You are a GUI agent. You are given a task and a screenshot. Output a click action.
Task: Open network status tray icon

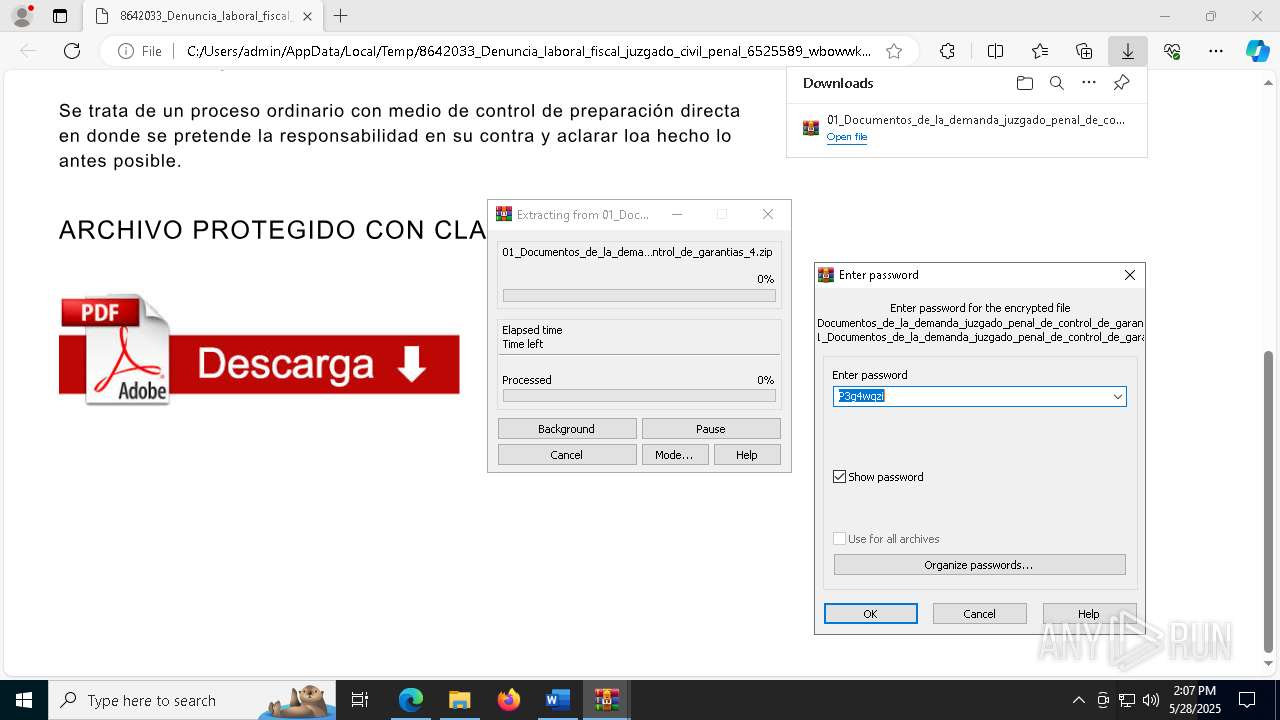pos(1127,700)
